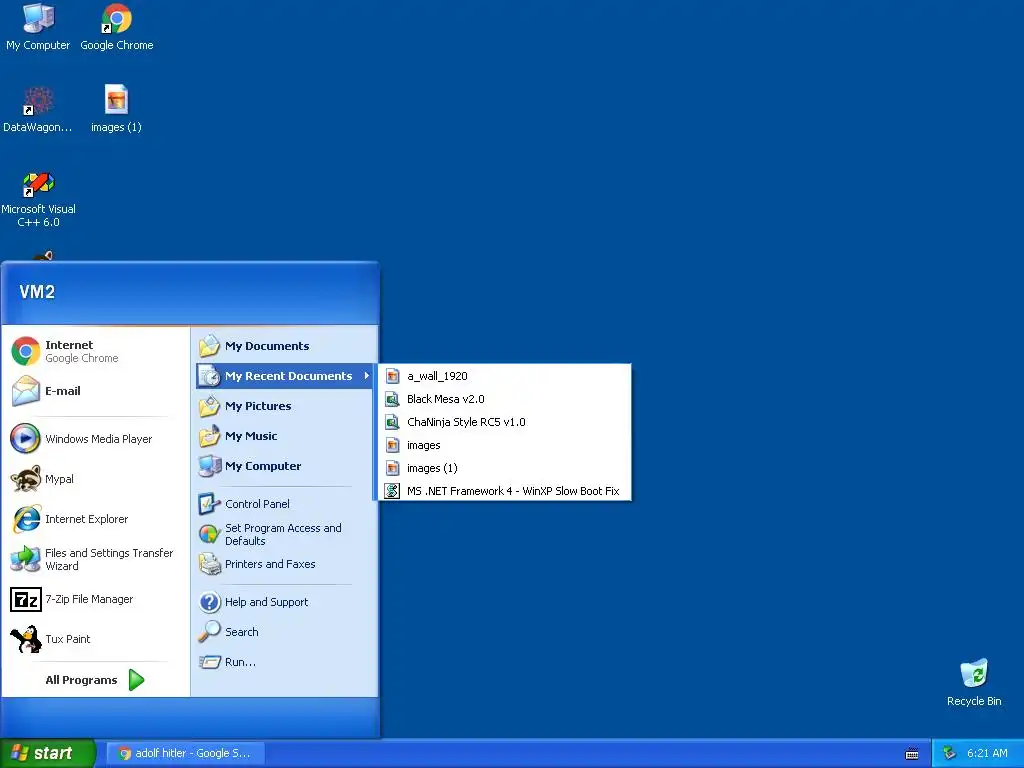Screen dimensions: 1024x768
Task: Click the network tray icon near clock
Action: click(x=949, y=754)
